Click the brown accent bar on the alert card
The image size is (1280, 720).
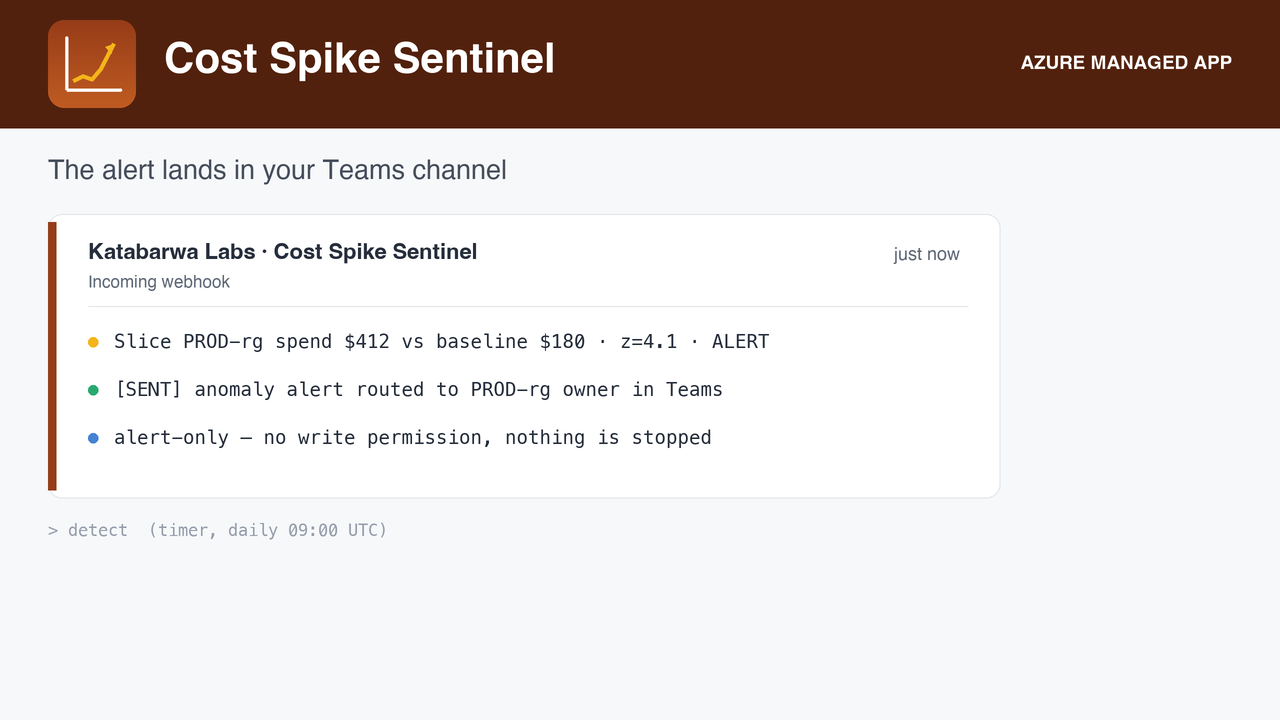point(52,356)
